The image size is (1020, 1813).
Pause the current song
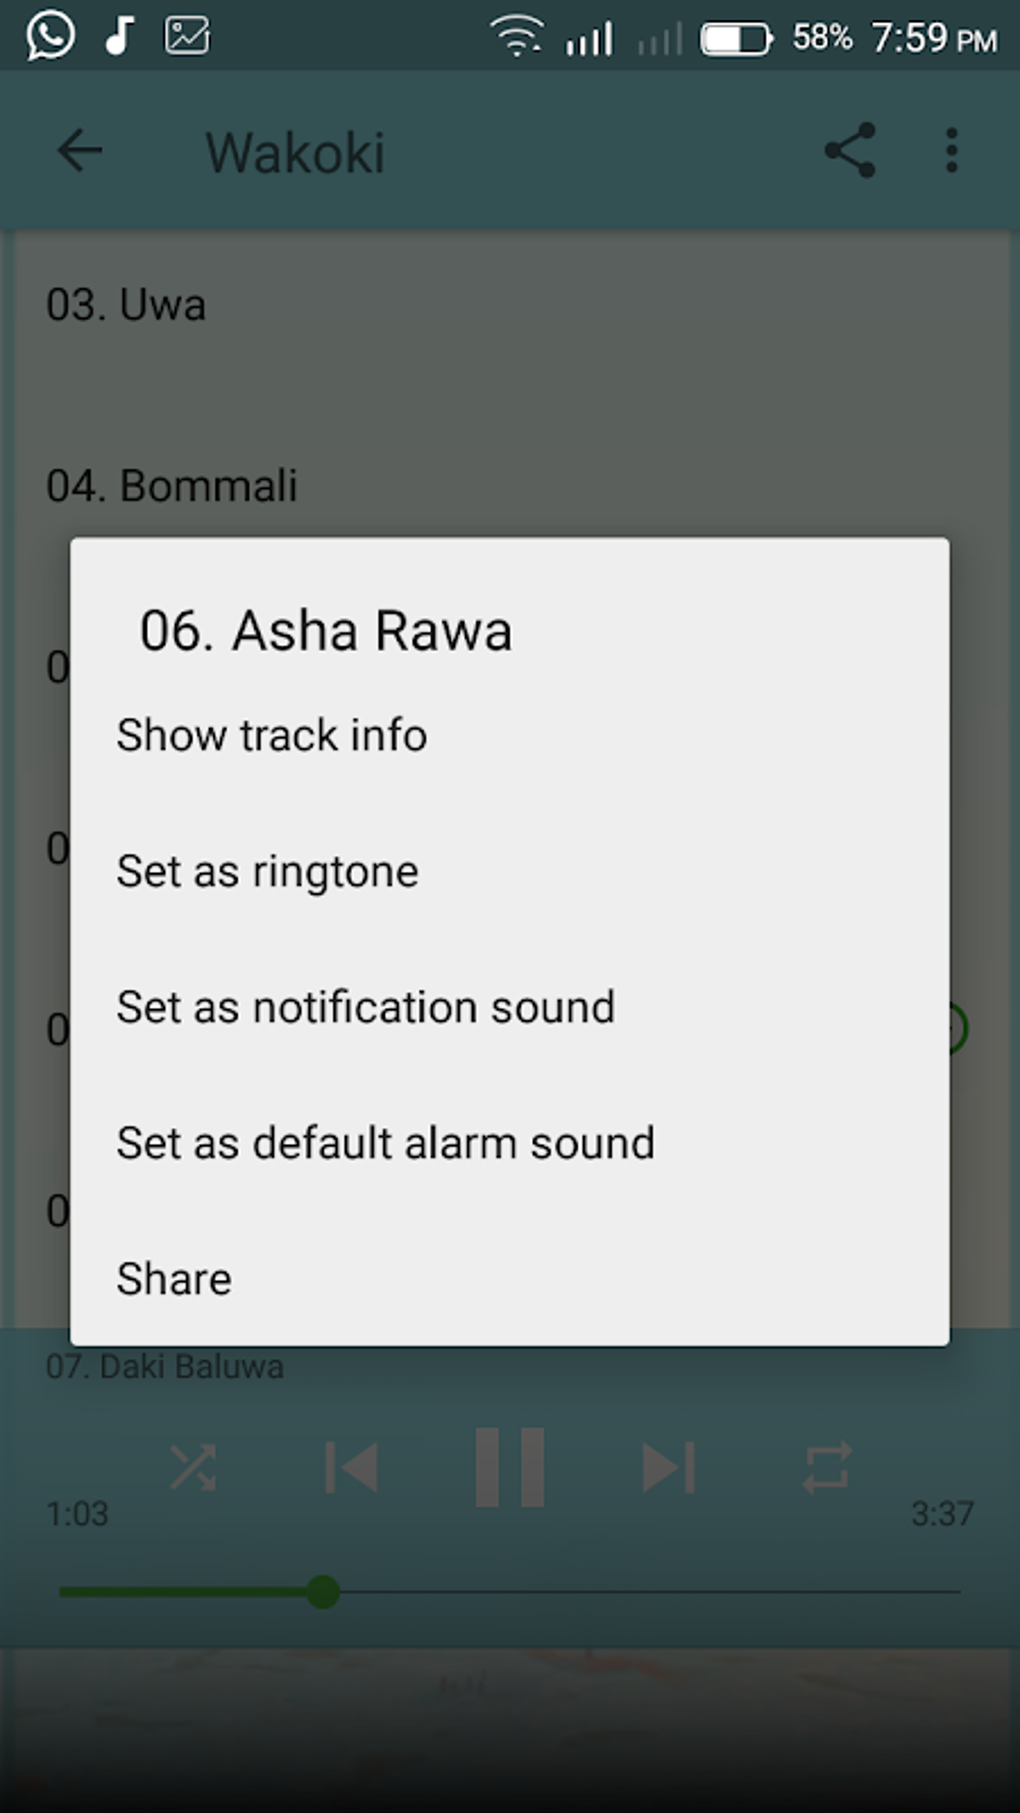(510, 1468)
